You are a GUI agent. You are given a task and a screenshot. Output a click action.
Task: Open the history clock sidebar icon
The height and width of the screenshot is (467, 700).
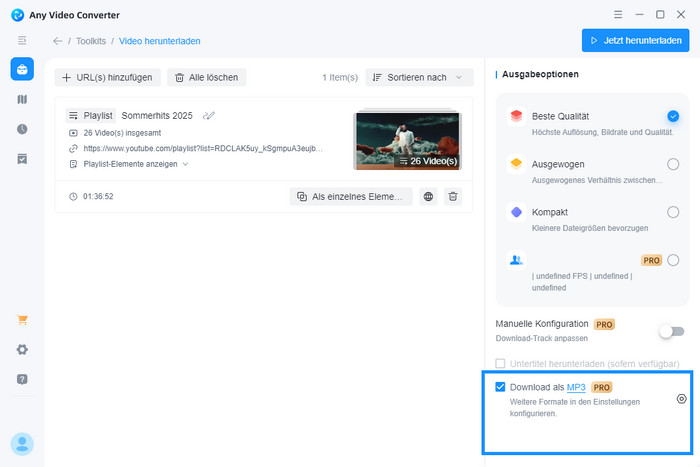click(22, 129)
